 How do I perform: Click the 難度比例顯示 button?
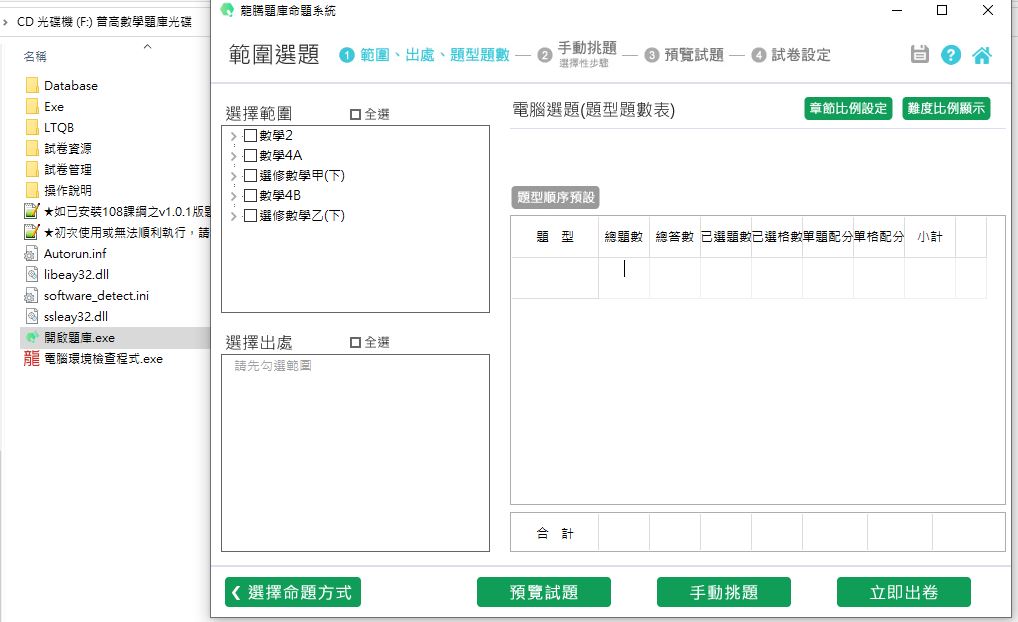click(946, 109)
